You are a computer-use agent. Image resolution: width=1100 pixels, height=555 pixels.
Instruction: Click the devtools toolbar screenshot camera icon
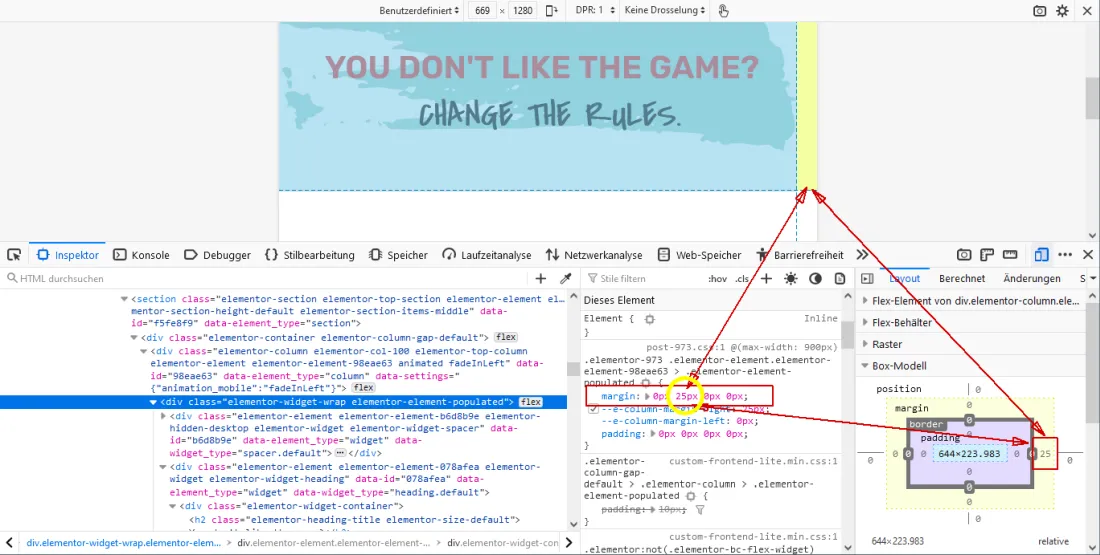[x=964, y=255]
